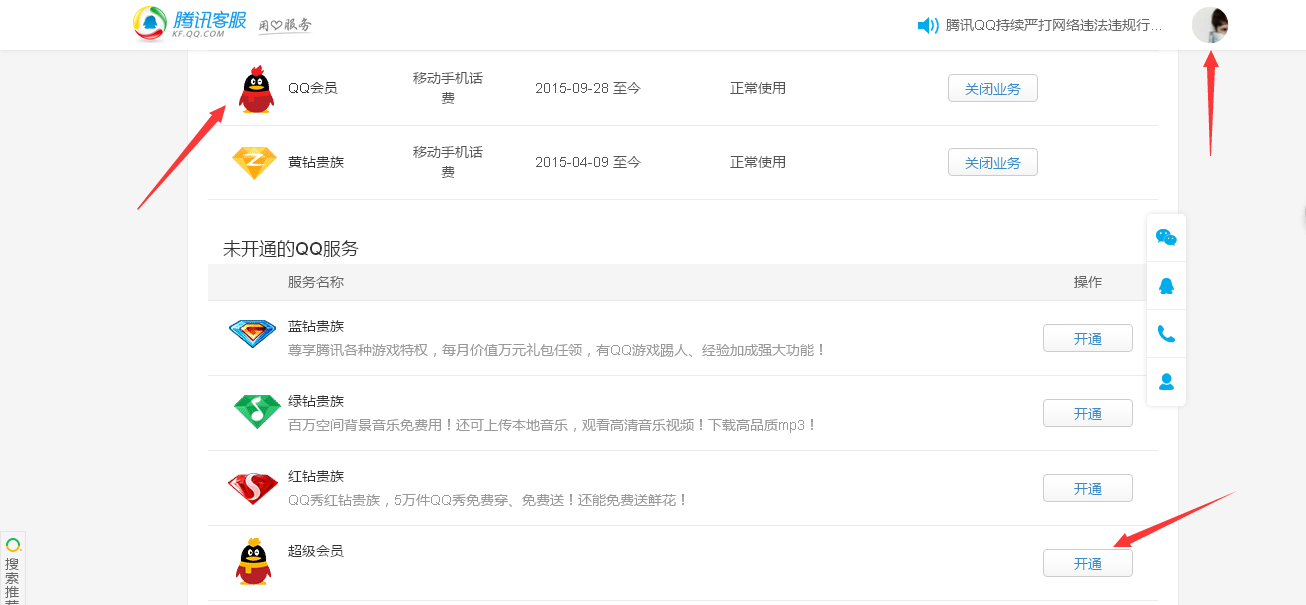The width and height of the screenshot is (1306, 605).
Task: Activate 超级会员 with the 开通 button
Action: [1088, 563]
